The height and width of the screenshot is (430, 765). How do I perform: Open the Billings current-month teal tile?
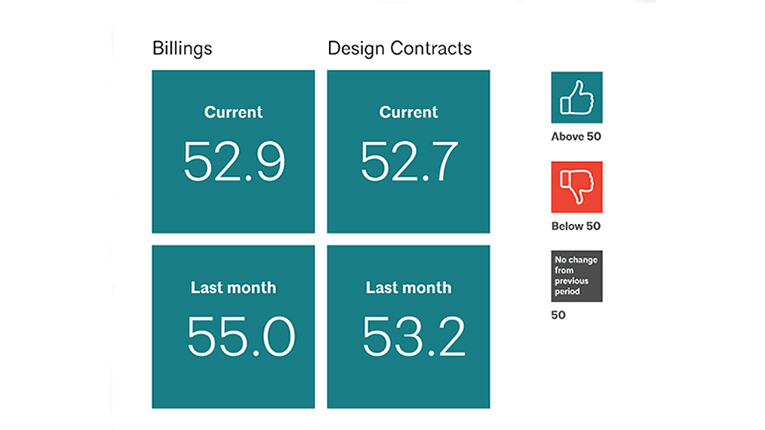(233, 200)
